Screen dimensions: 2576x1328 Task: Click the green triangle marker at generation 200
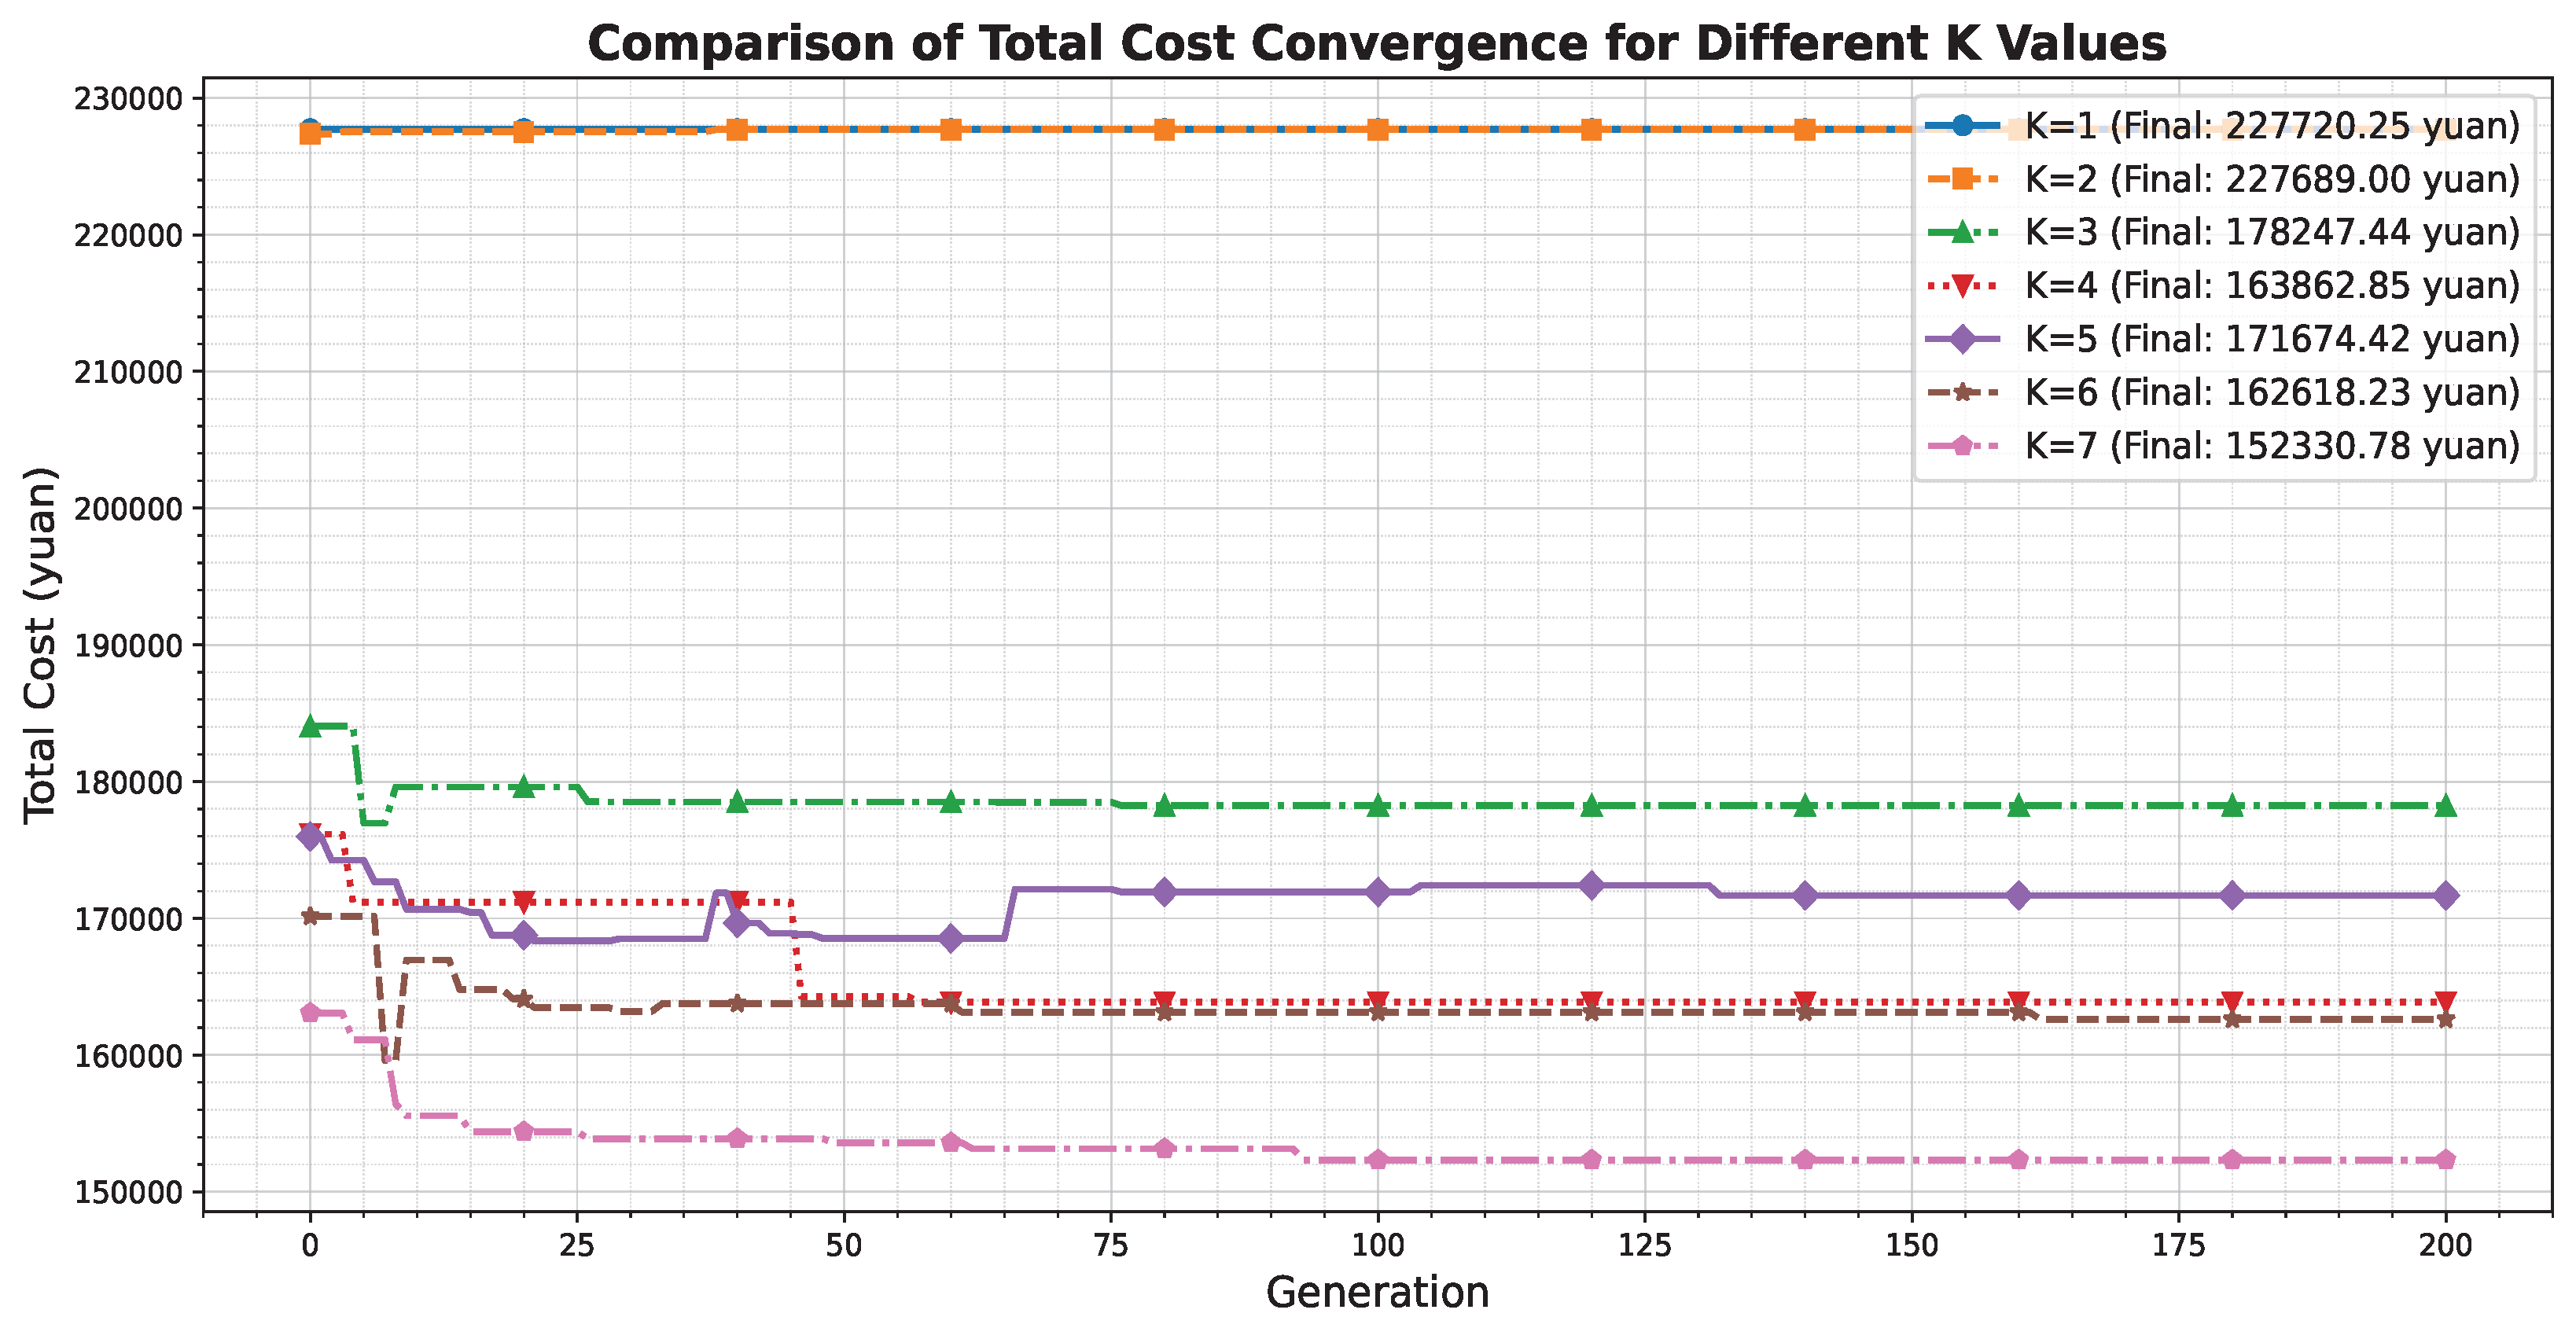[x=2445, y=805]
